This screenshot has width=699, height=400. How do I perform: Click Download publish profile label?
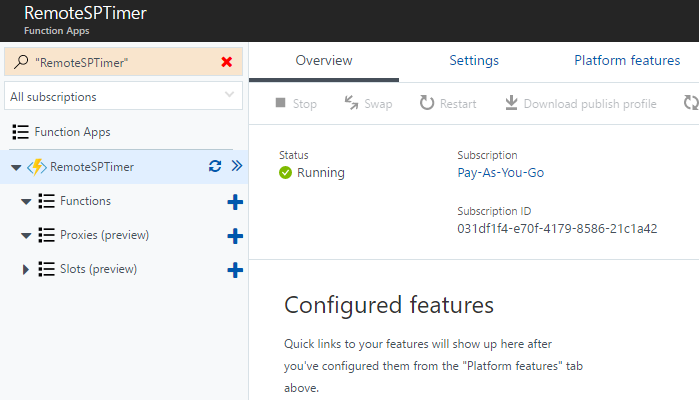click(590, 104)
